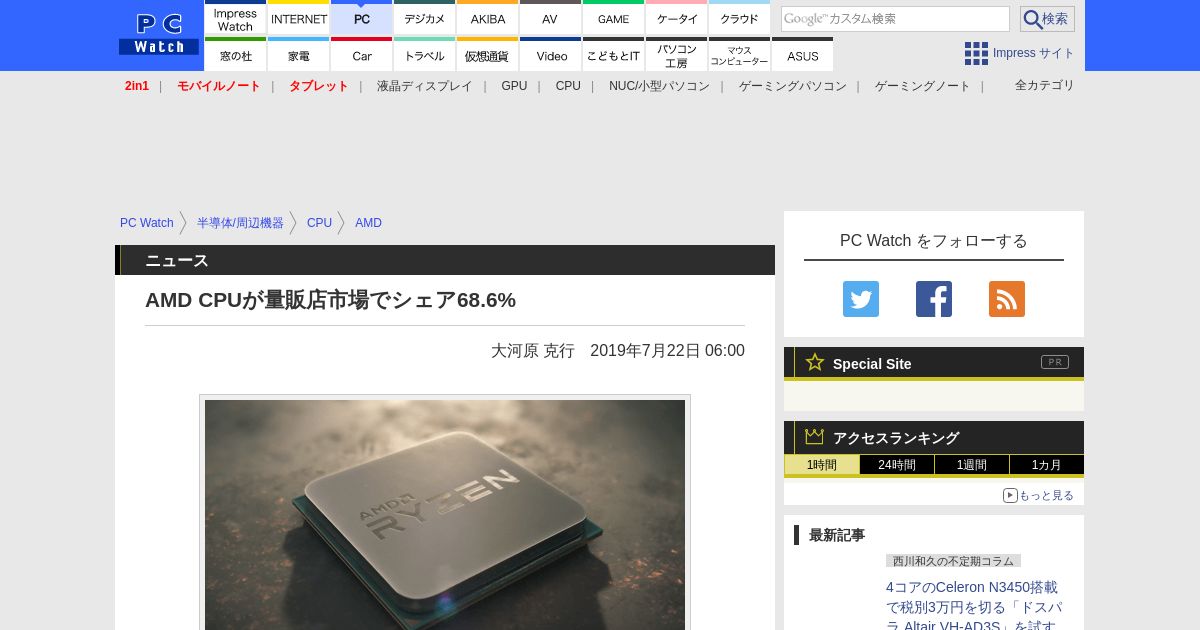Viewport: 1200px width, 630px height.
Task: Click CPU breadcrumb link
Action: click(319, 223)
